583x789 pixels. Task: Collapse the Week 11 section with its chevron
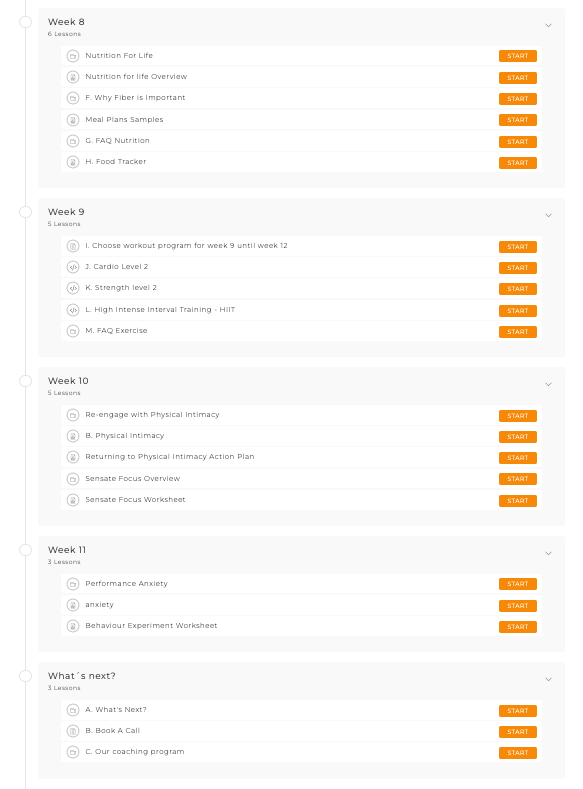(548, 554)
